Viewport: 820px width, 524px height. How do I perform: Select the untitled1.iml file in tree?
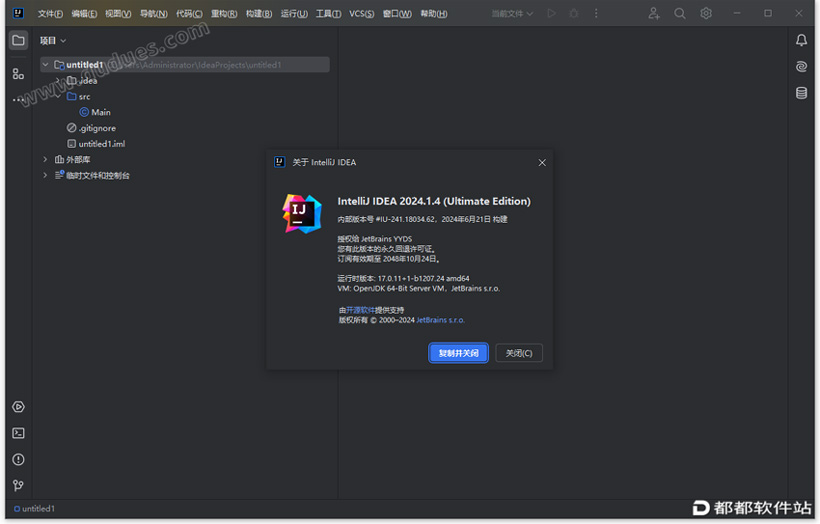pyautogui.click(x=96, y=144)
